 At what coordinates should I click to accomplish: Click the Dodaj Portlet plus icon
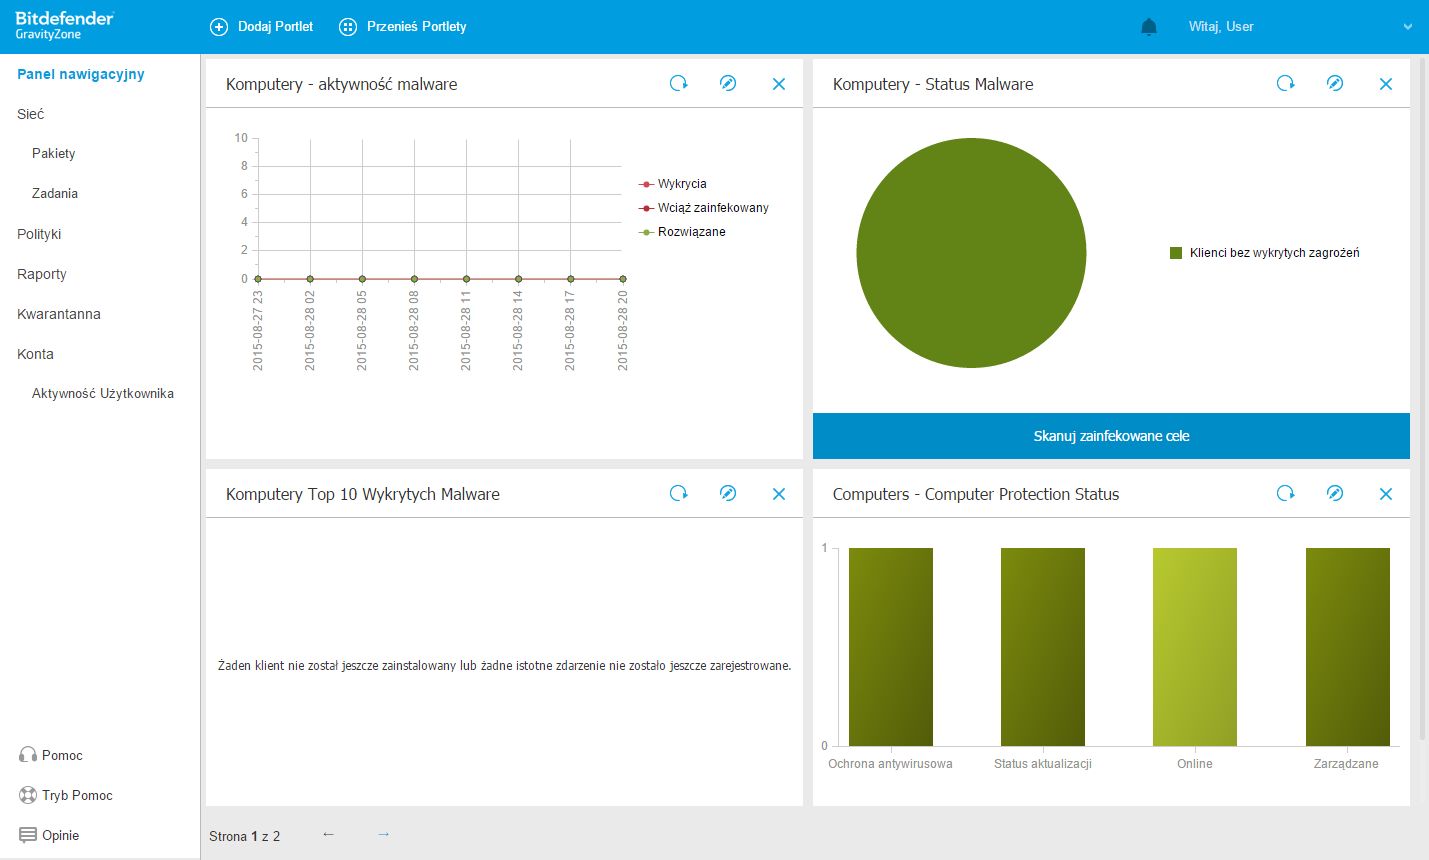click(219, 27)
